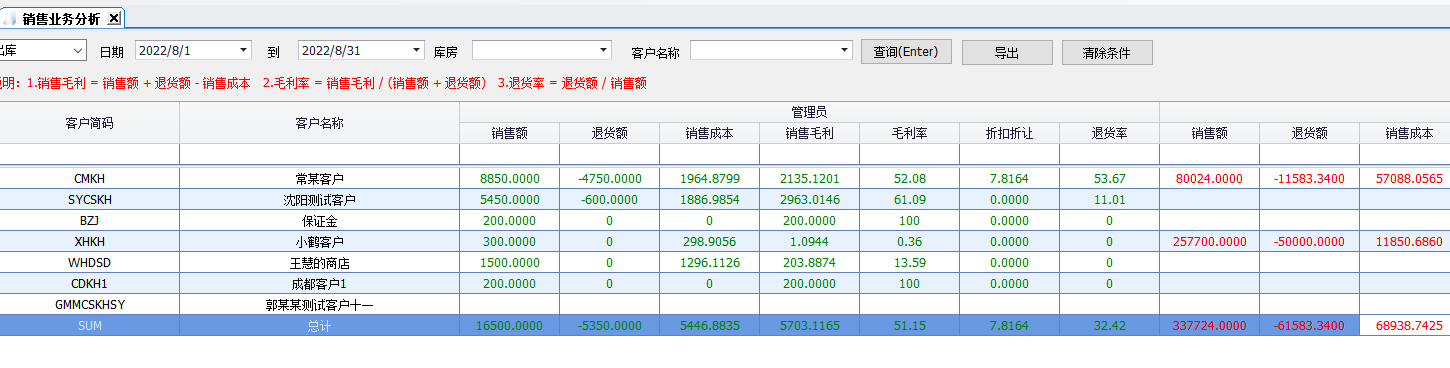Click the 客户简码 column header
Image resolution: width=1450 pixels, height=368 pixels.
pos(90,122)
